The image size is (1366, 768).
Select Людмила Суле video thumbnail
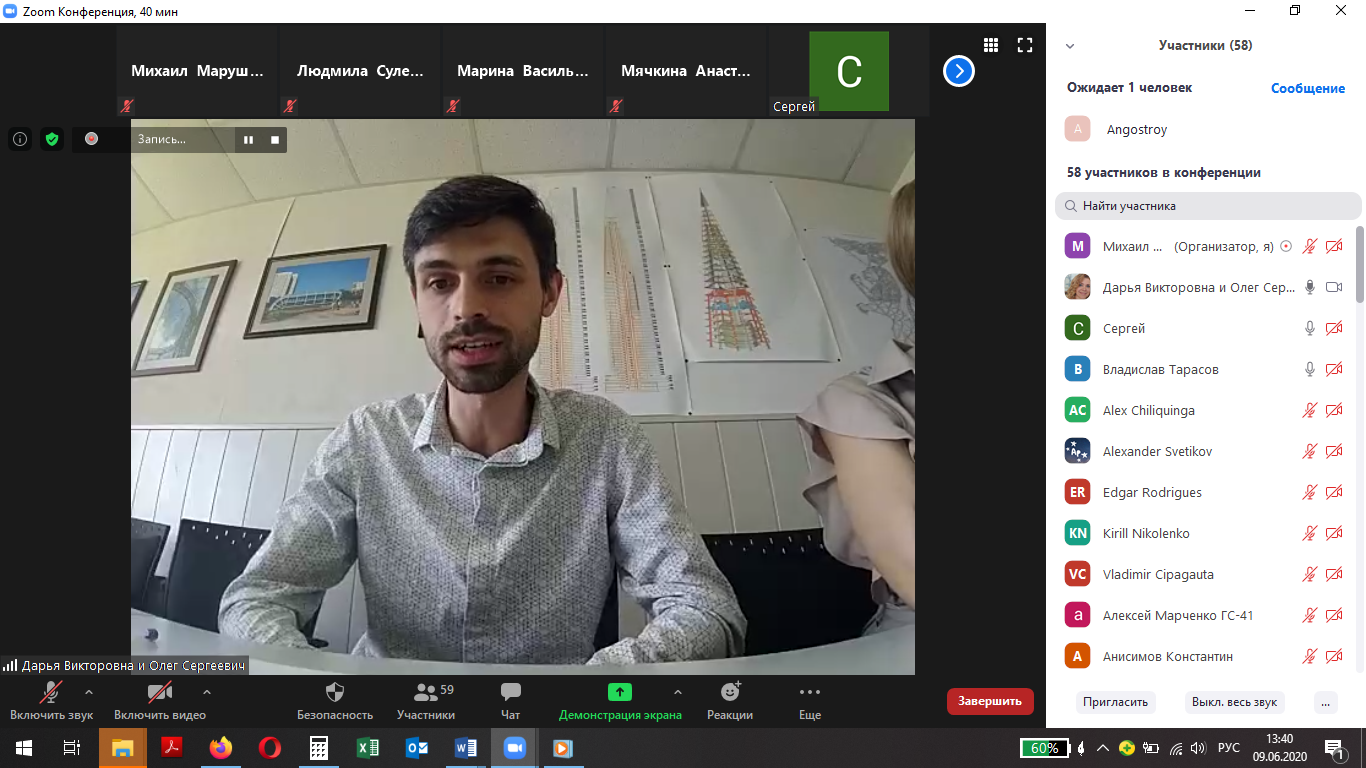pyautogui.click(x=361, y=71)
